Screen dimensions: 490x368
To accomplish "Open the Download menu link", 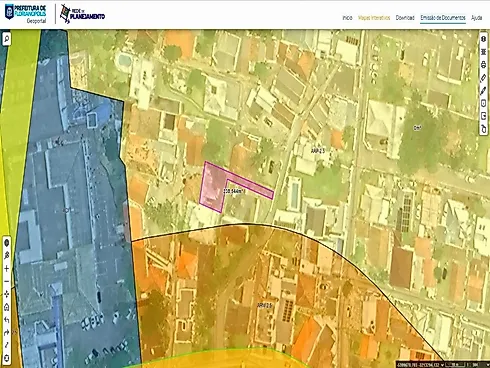I will (405, 18).
